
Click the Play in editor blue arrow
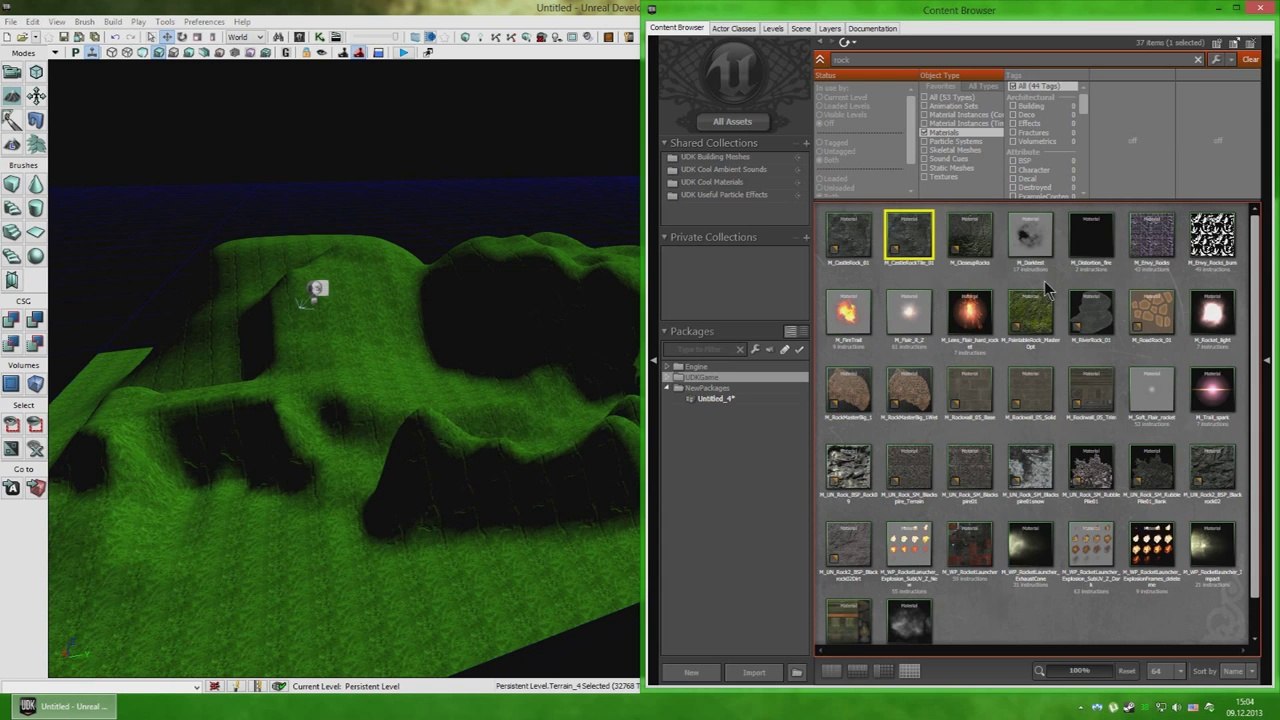pos(403,52)
